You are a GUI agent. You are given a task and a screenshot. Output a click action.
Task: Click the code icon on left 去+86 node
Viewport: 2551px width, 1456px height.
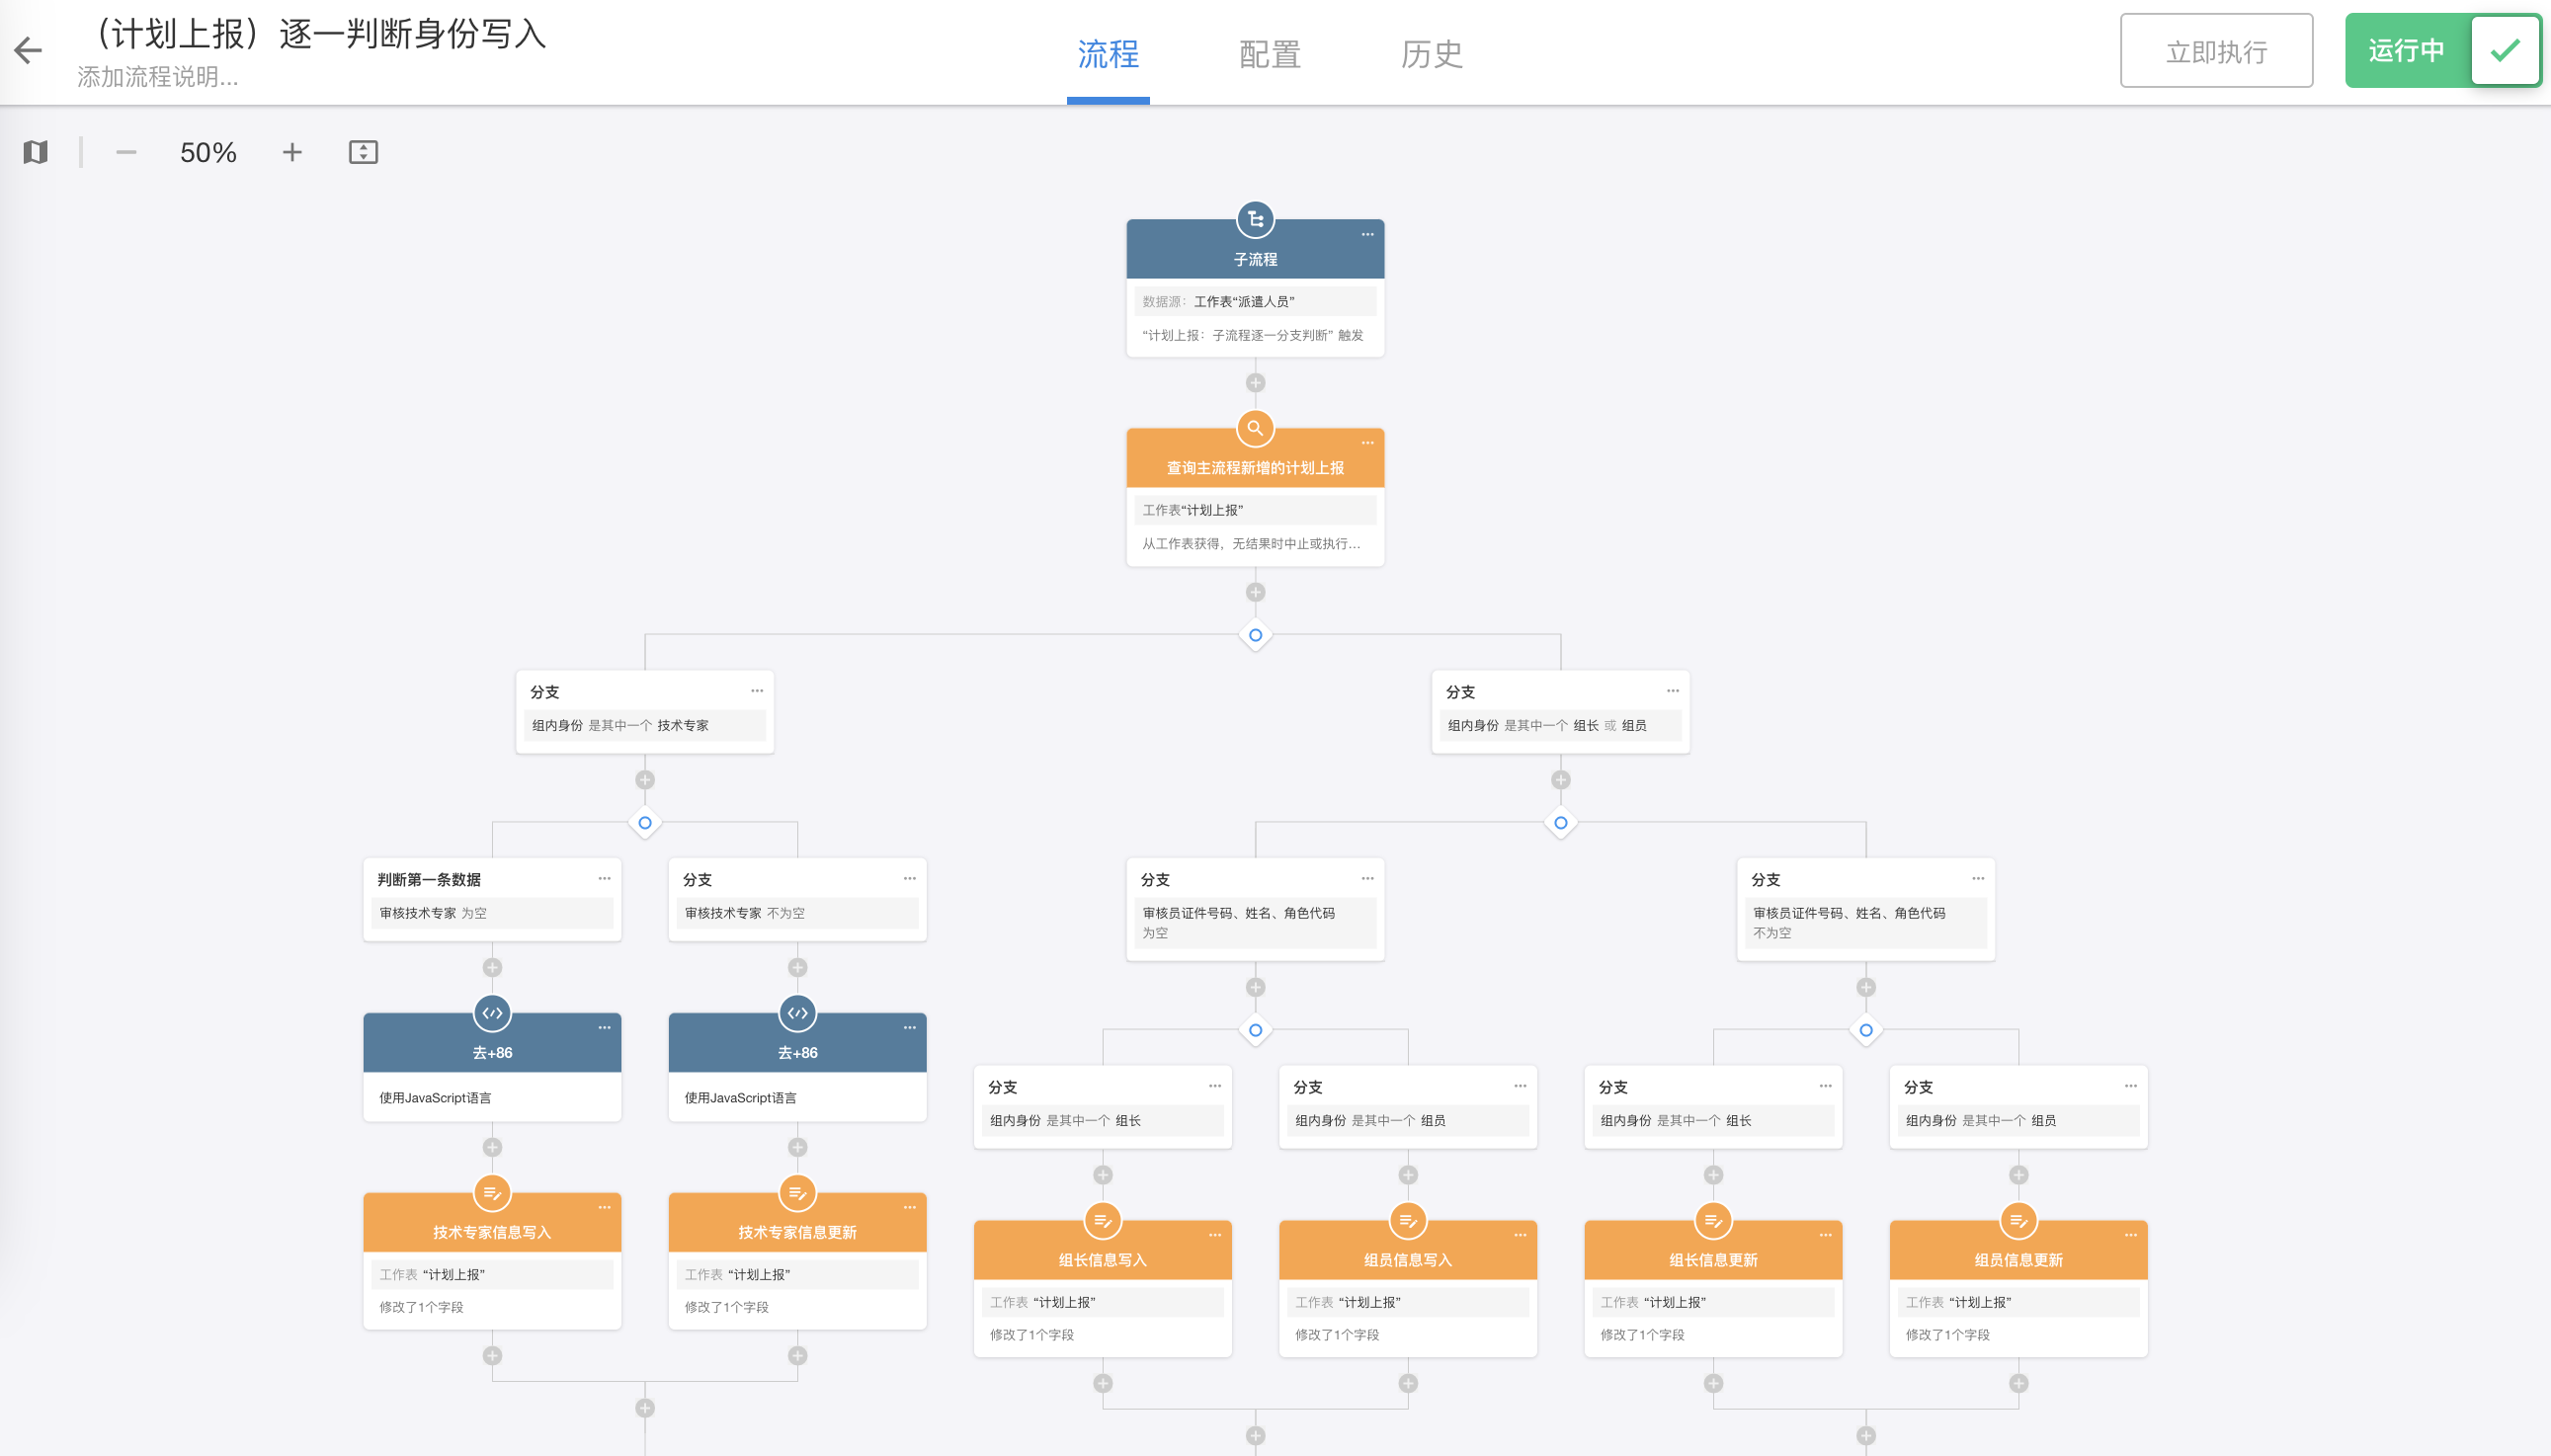[x=492, y=1013]
